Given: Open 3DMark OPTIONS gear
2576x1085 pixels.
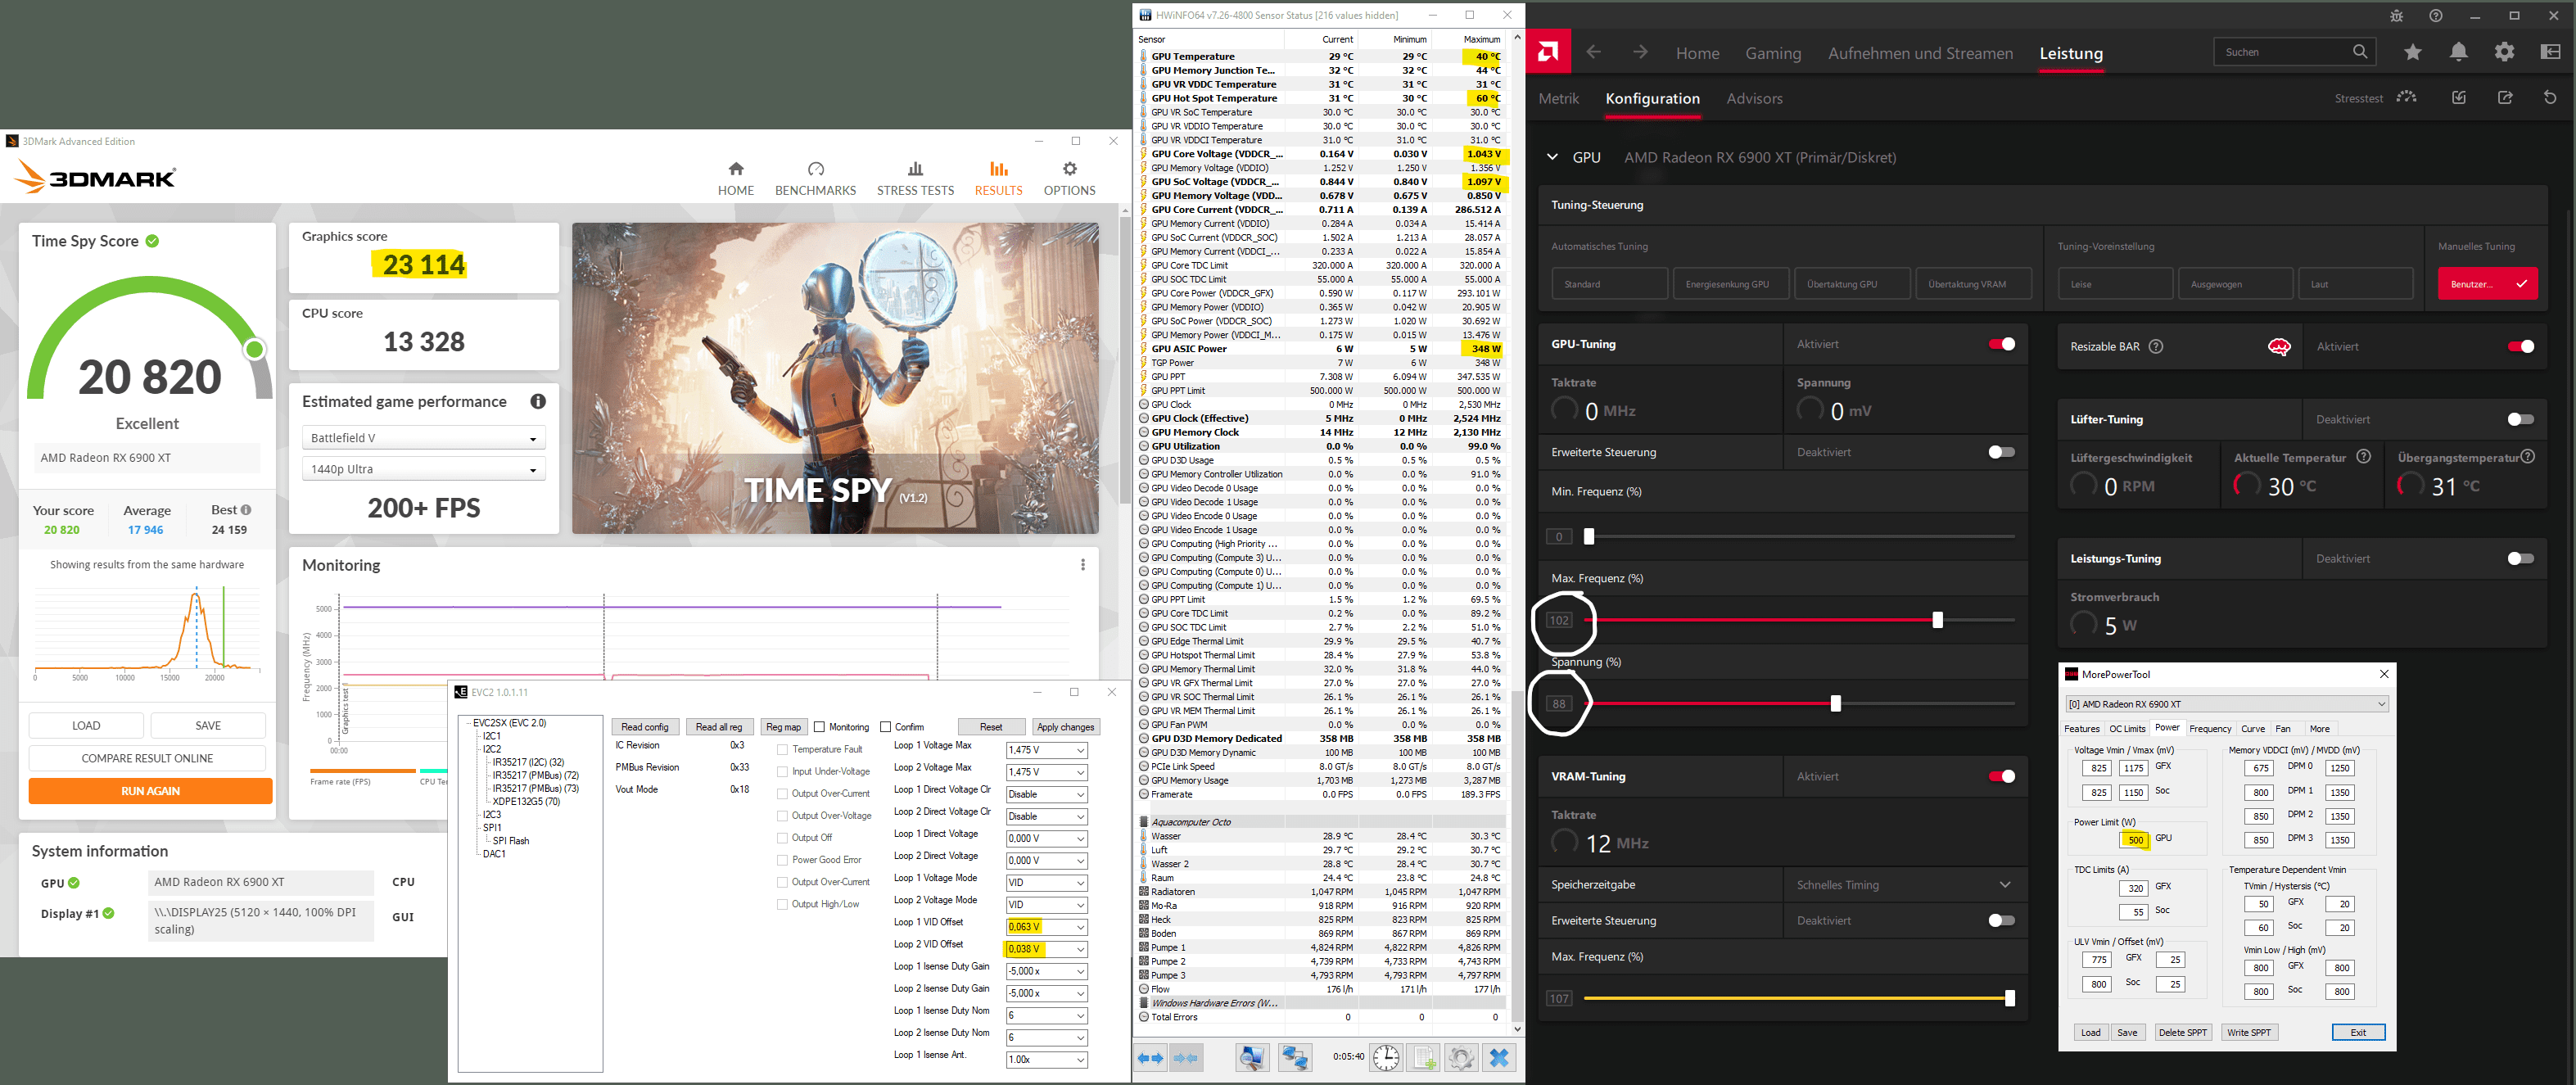Looking at the screenshot, I should pyautogui.click(x=1069, y=179).
